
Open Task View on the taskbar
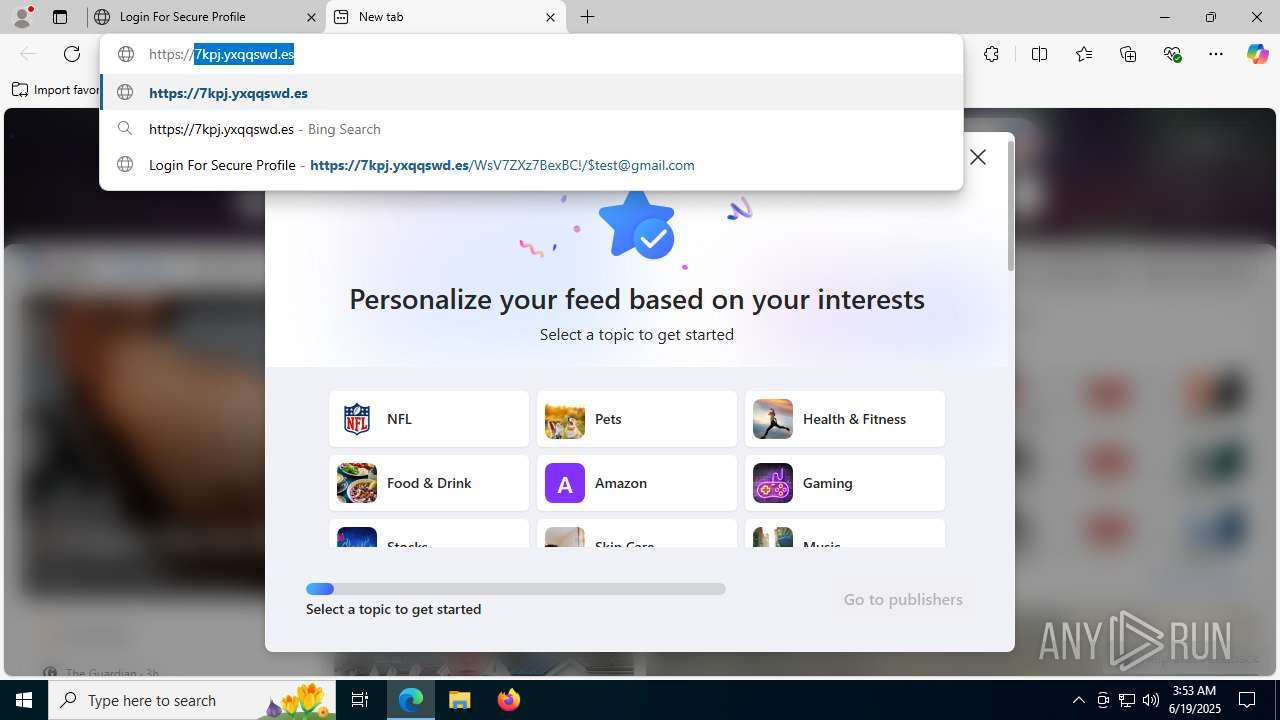pos(360,700)
